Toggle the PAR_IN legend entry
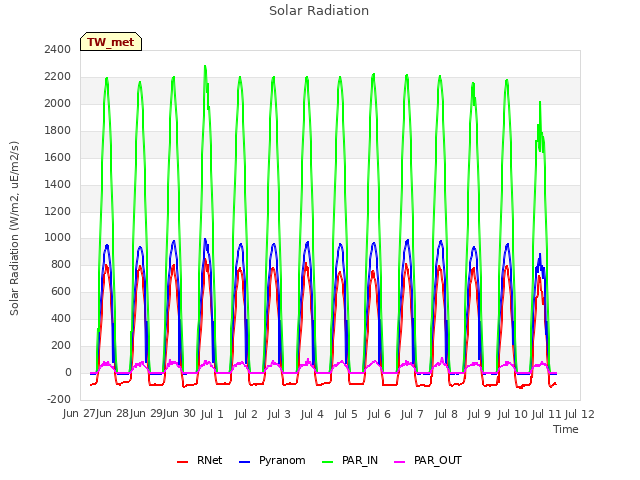Image resolution: width=640 pixels, height=480 pixels. pos(350,460)
